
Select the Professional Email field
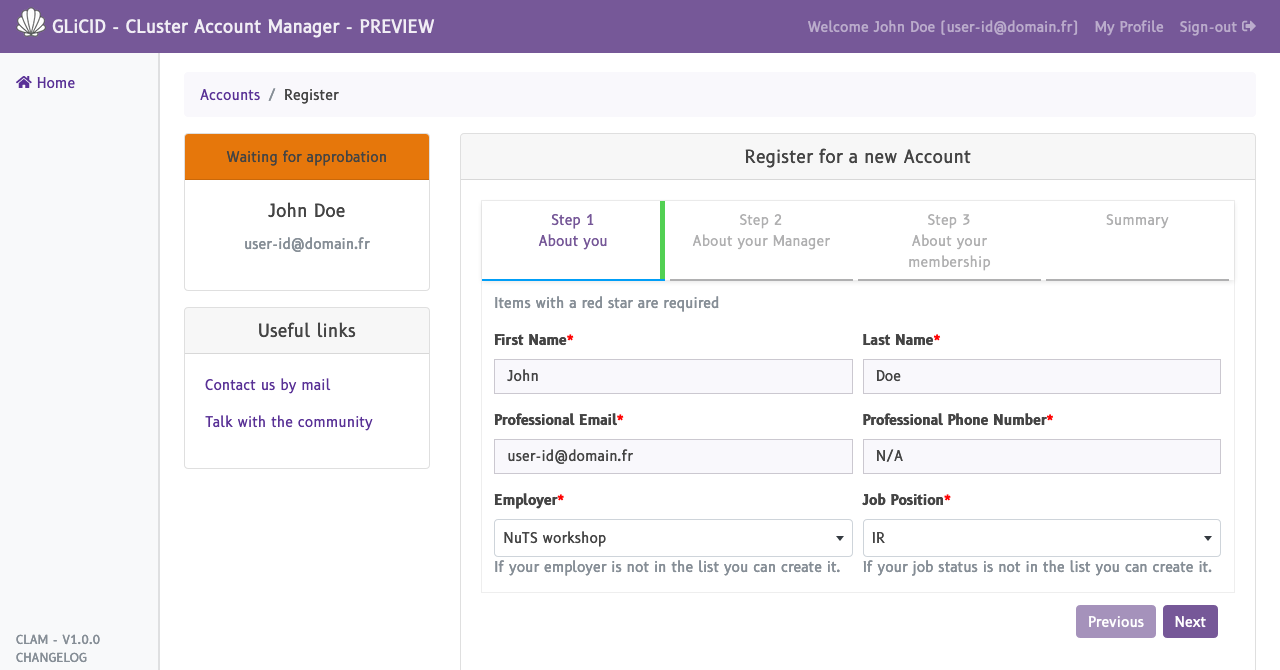tap(672, 456)
